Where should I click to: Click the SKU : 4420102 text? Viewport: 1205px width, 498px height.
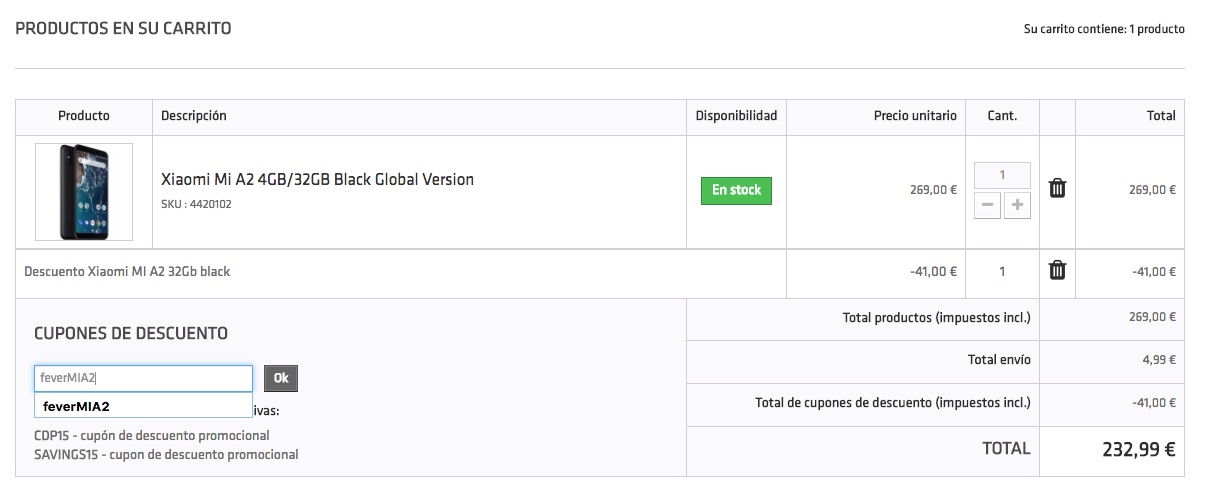[196, 204]
